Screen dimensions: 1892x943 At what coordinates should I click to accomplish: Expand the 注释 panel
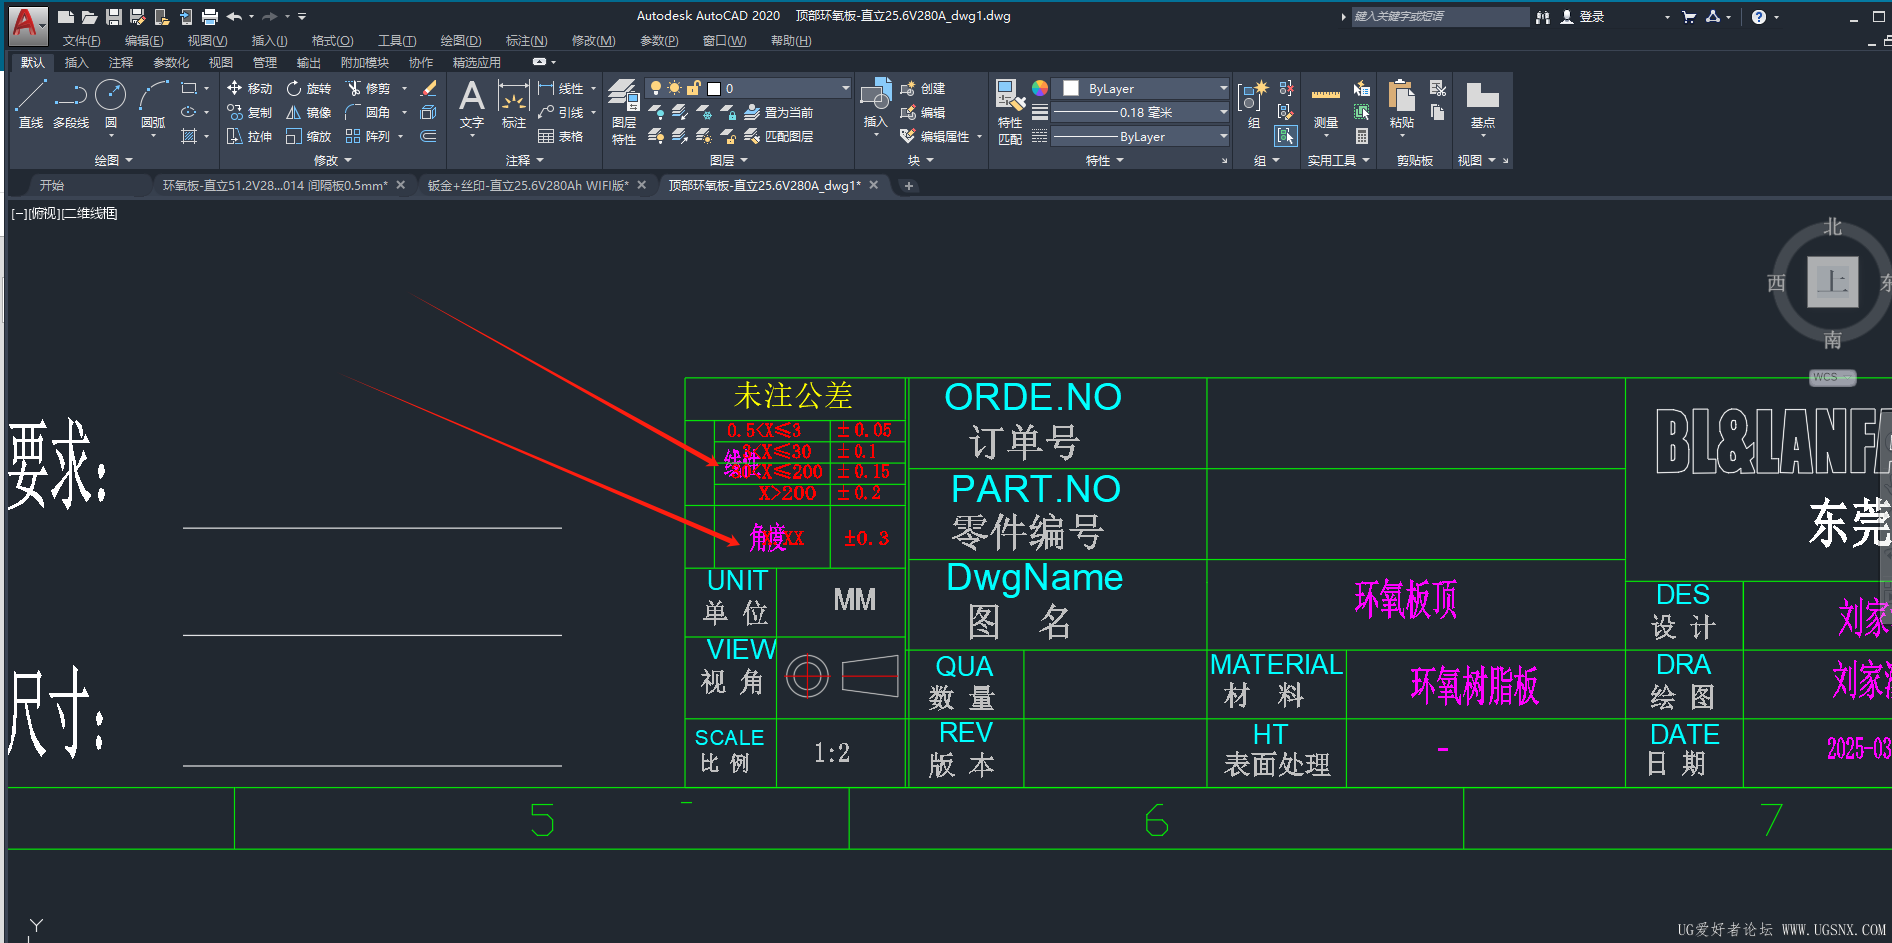(524, 160)
